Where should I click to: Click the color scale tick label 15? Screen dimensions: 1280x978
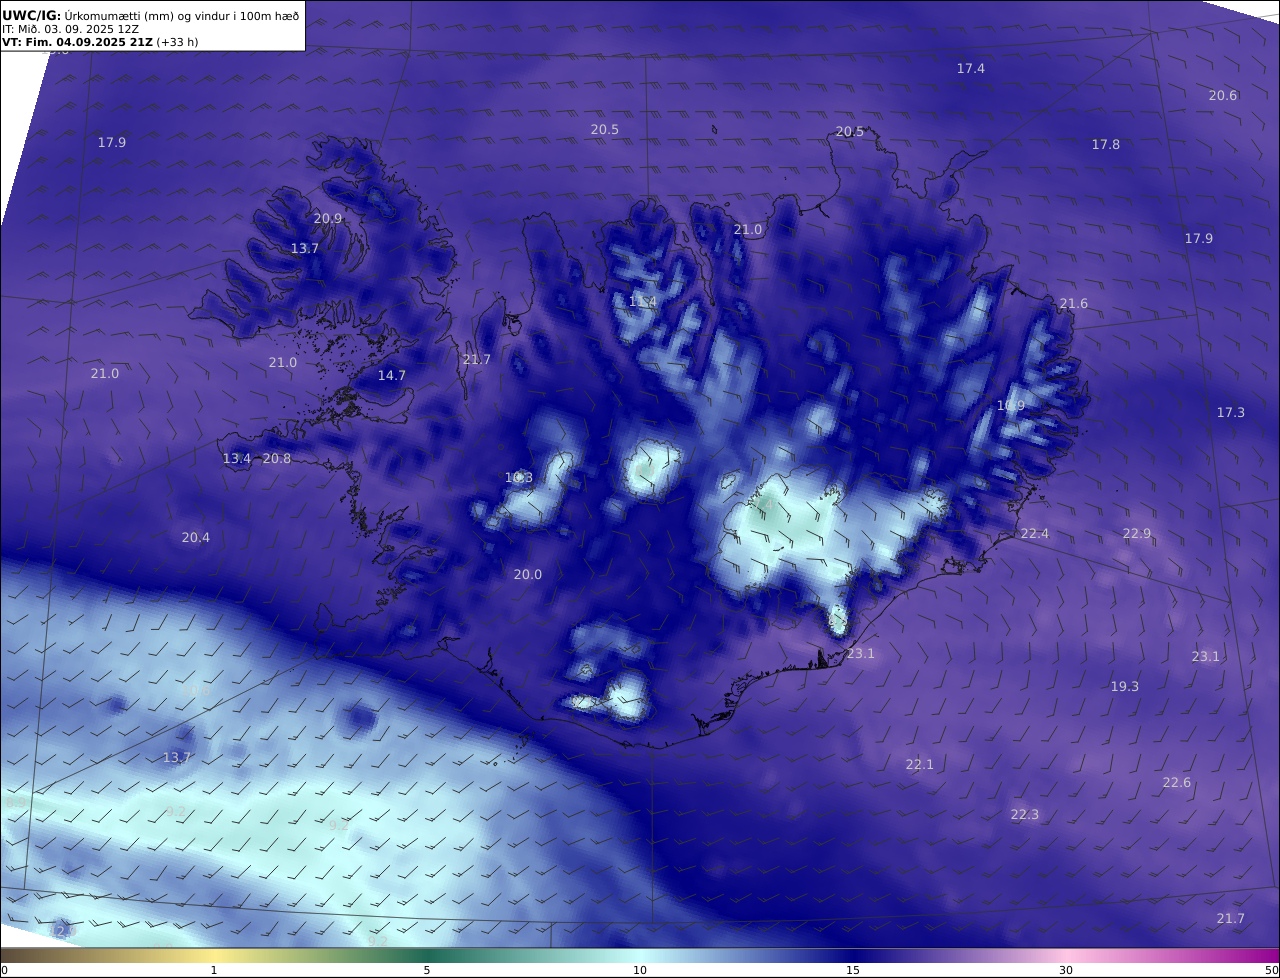(852, 970)
